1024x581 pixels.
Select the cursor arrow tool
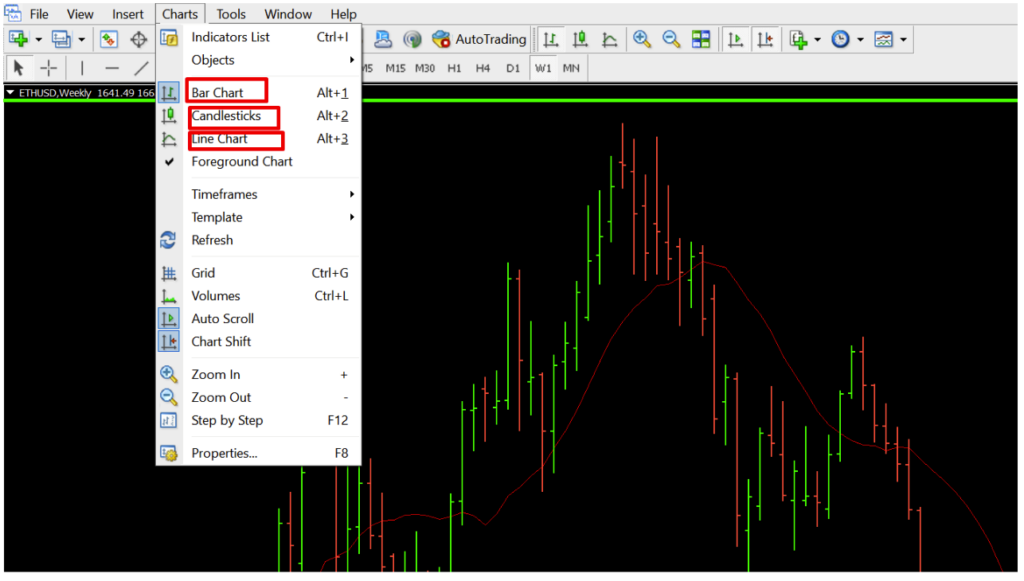[18, 68]
